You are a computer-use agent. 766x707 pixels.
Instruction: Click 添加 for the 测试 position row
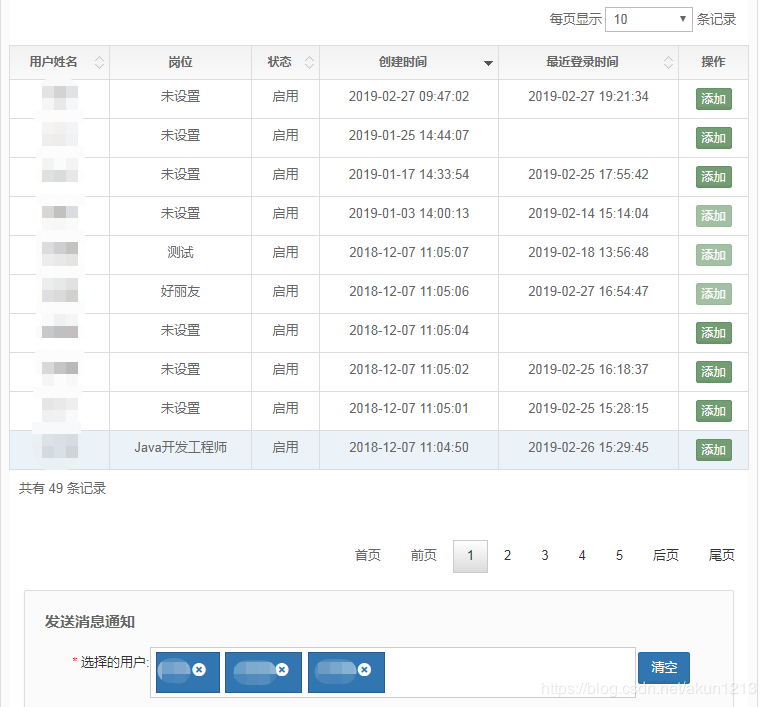coord(713,255)
